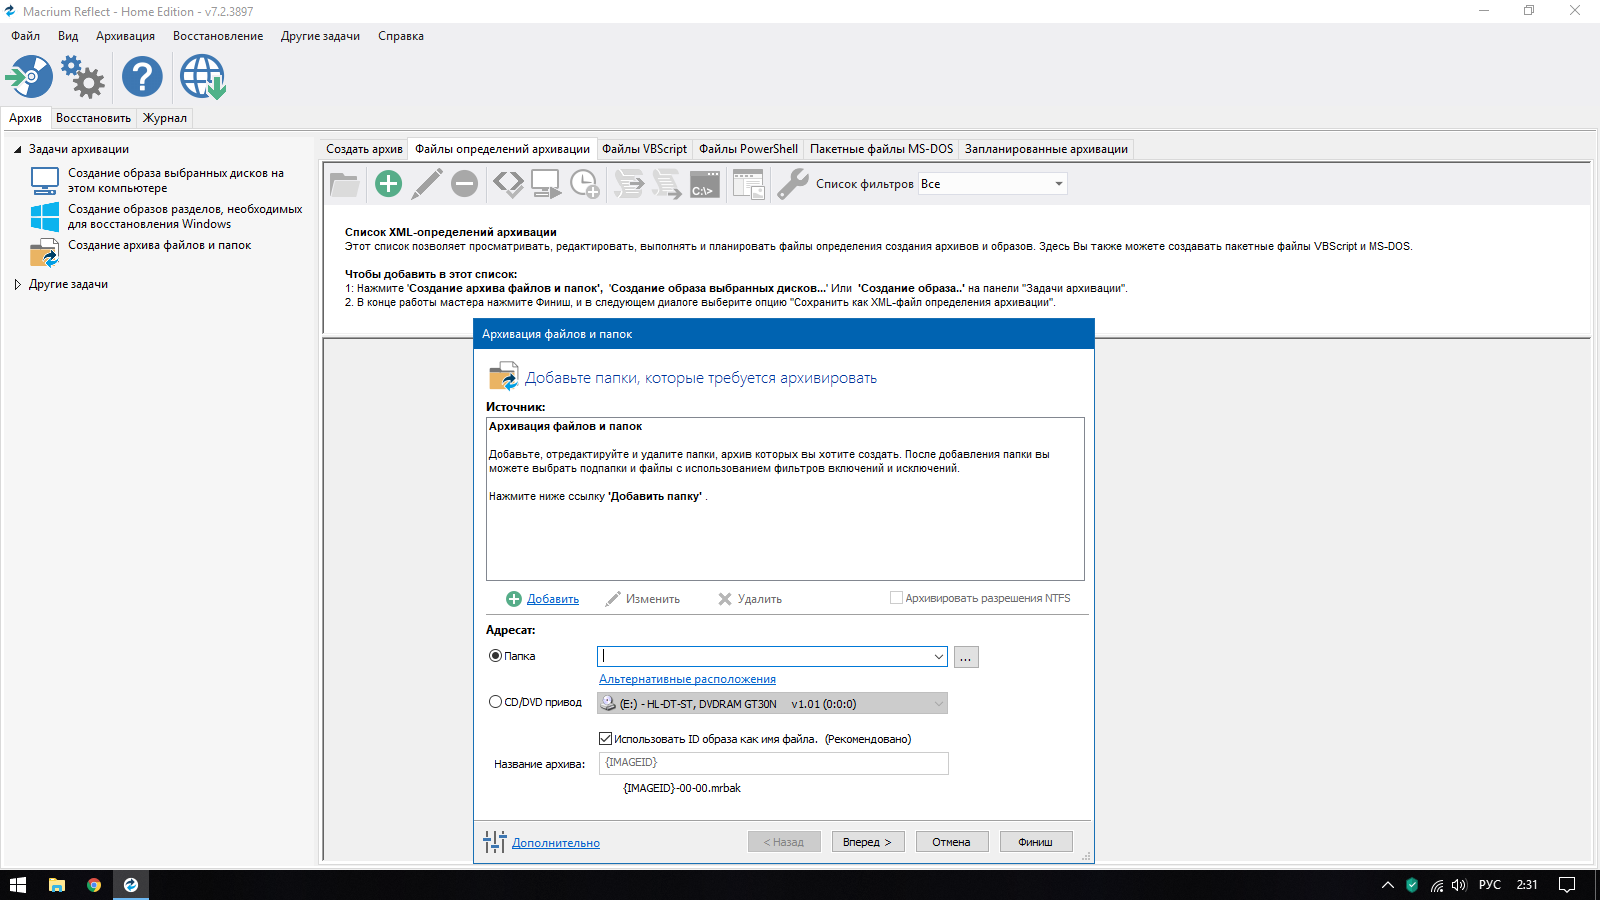Click the Вперед > button
The image size is (1600, 900).
pyautogui.click(x=867, y=842)
